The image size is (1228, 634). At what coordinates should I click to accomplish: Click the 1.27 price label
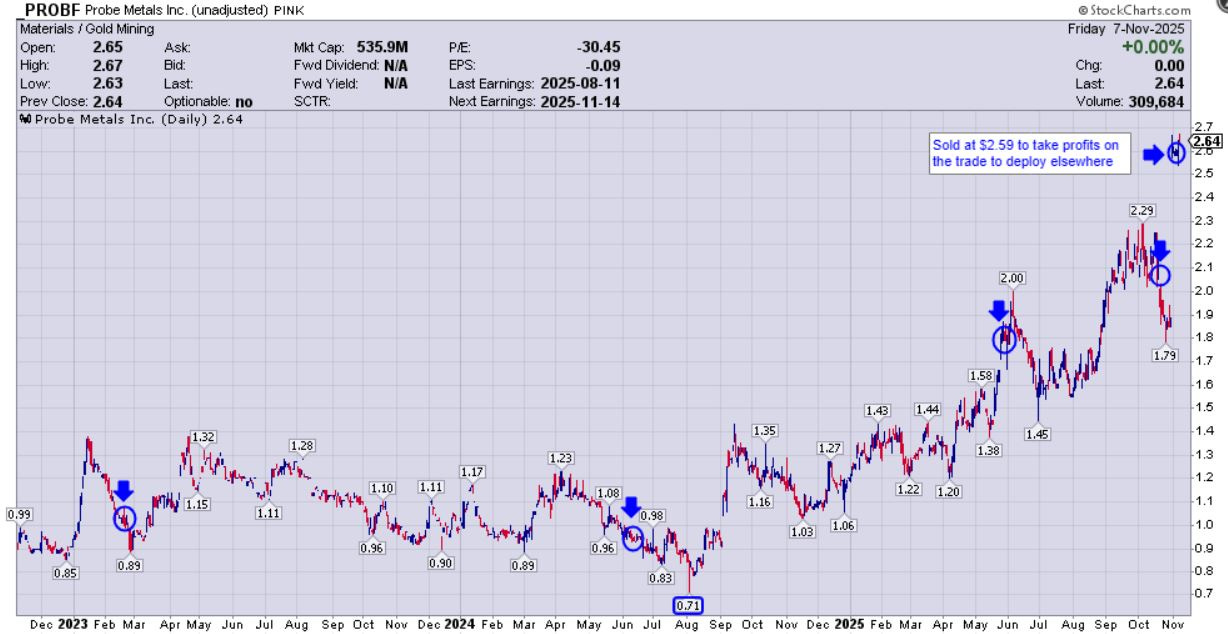[x=829, y=448]
